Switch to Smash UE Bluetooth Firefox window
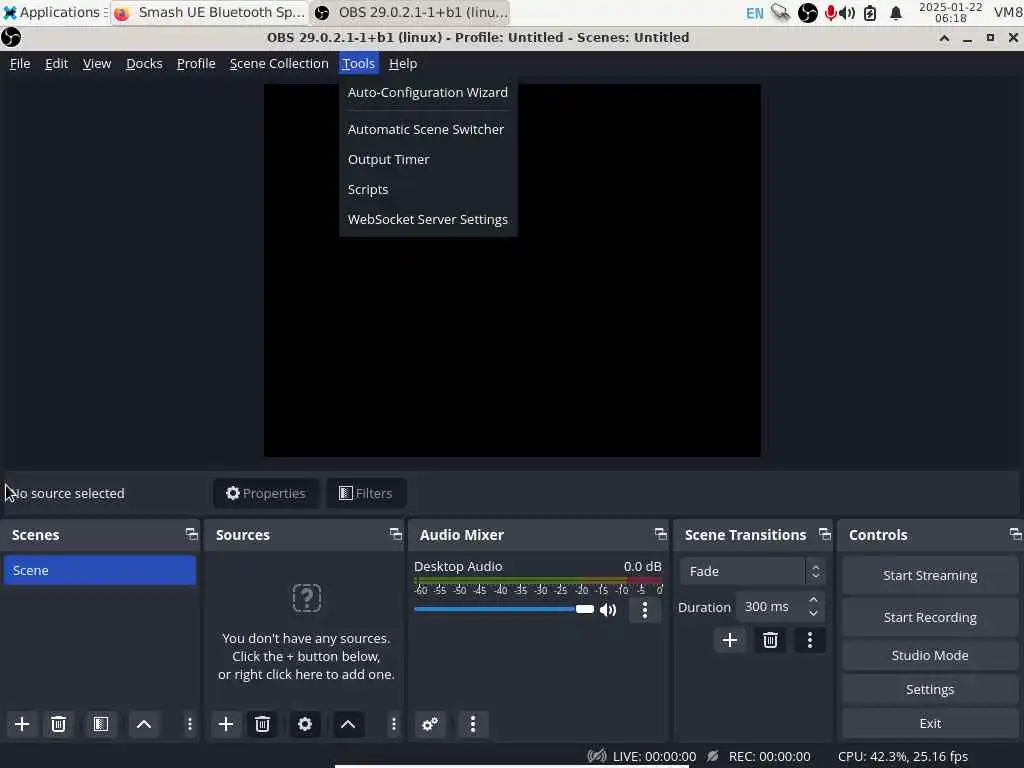The height and width of the screenshot is (768, 1024). tap(209, 12)
